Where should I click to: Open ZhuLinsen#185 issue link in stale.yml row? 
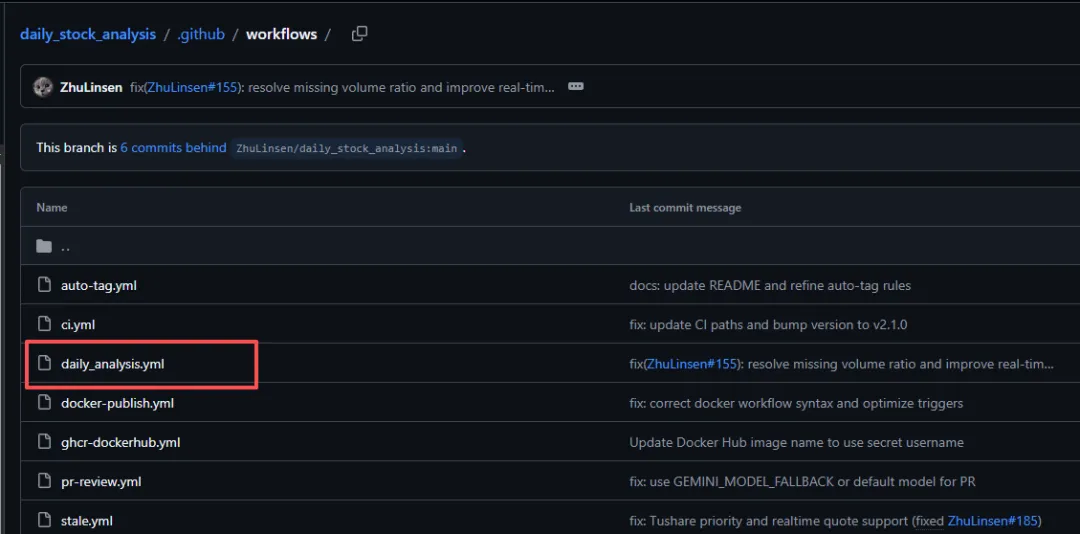pos(991,520)
